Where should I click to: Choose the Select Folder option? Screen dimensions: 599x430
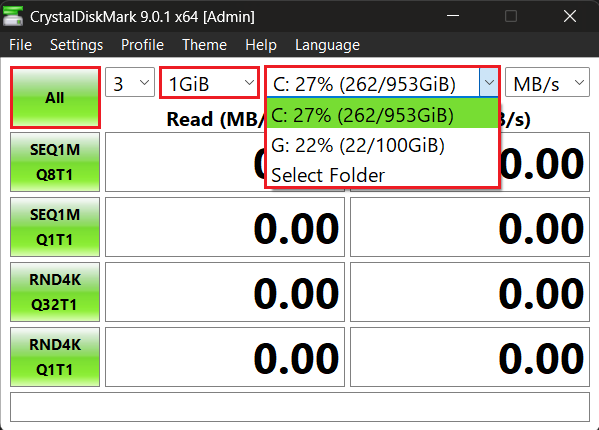pos(382,175)
